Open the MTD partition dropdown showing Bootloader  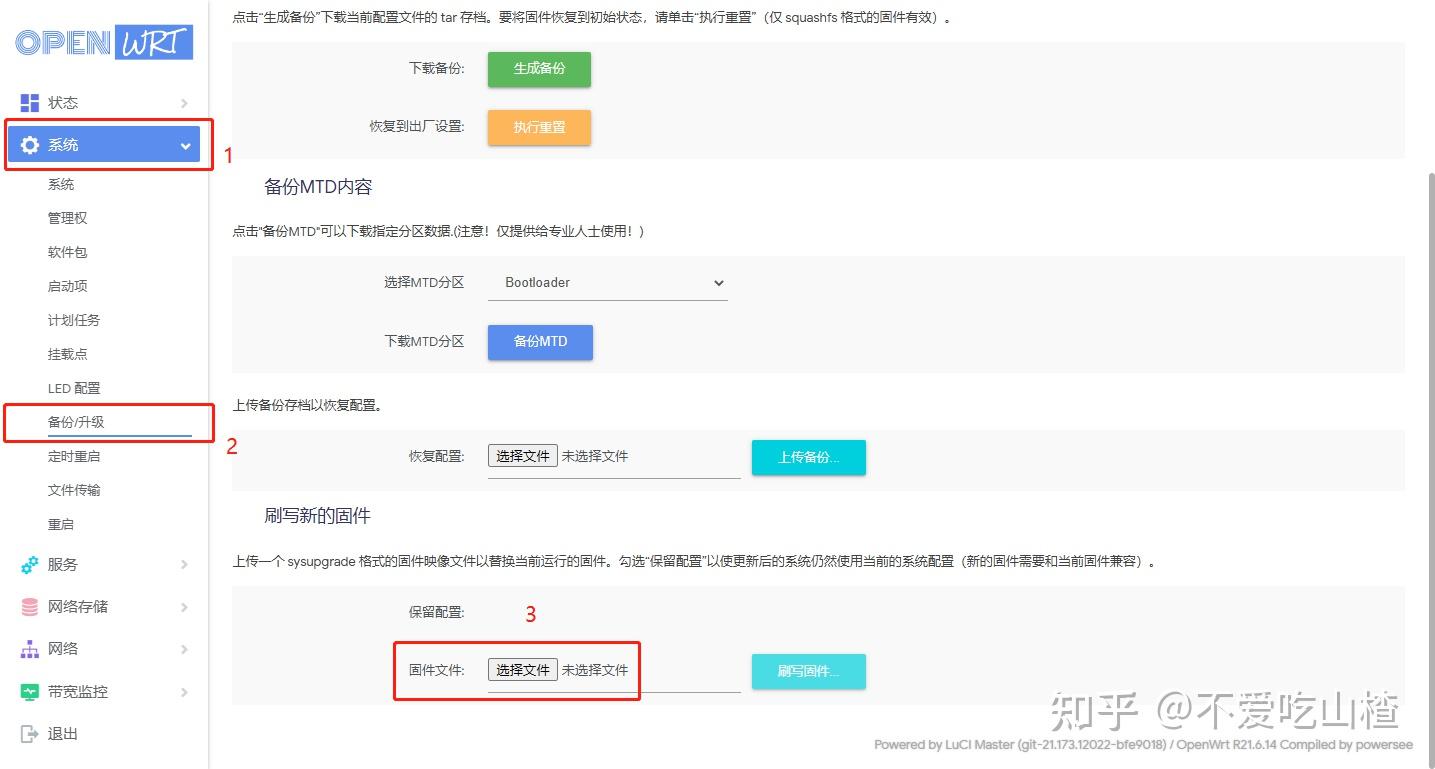coord(606,282)
